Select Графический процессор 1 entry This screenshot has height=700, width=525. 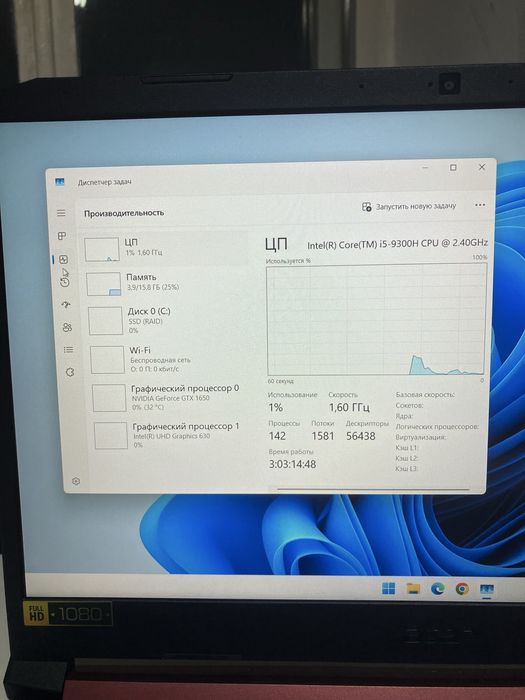point(173,435)
